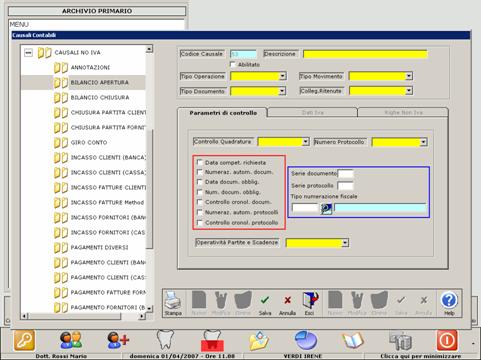Viewport: 481px width, 360px height.
Task: Open the Help question mark icon
Action: pyautogui.click(x=449, y=300)
